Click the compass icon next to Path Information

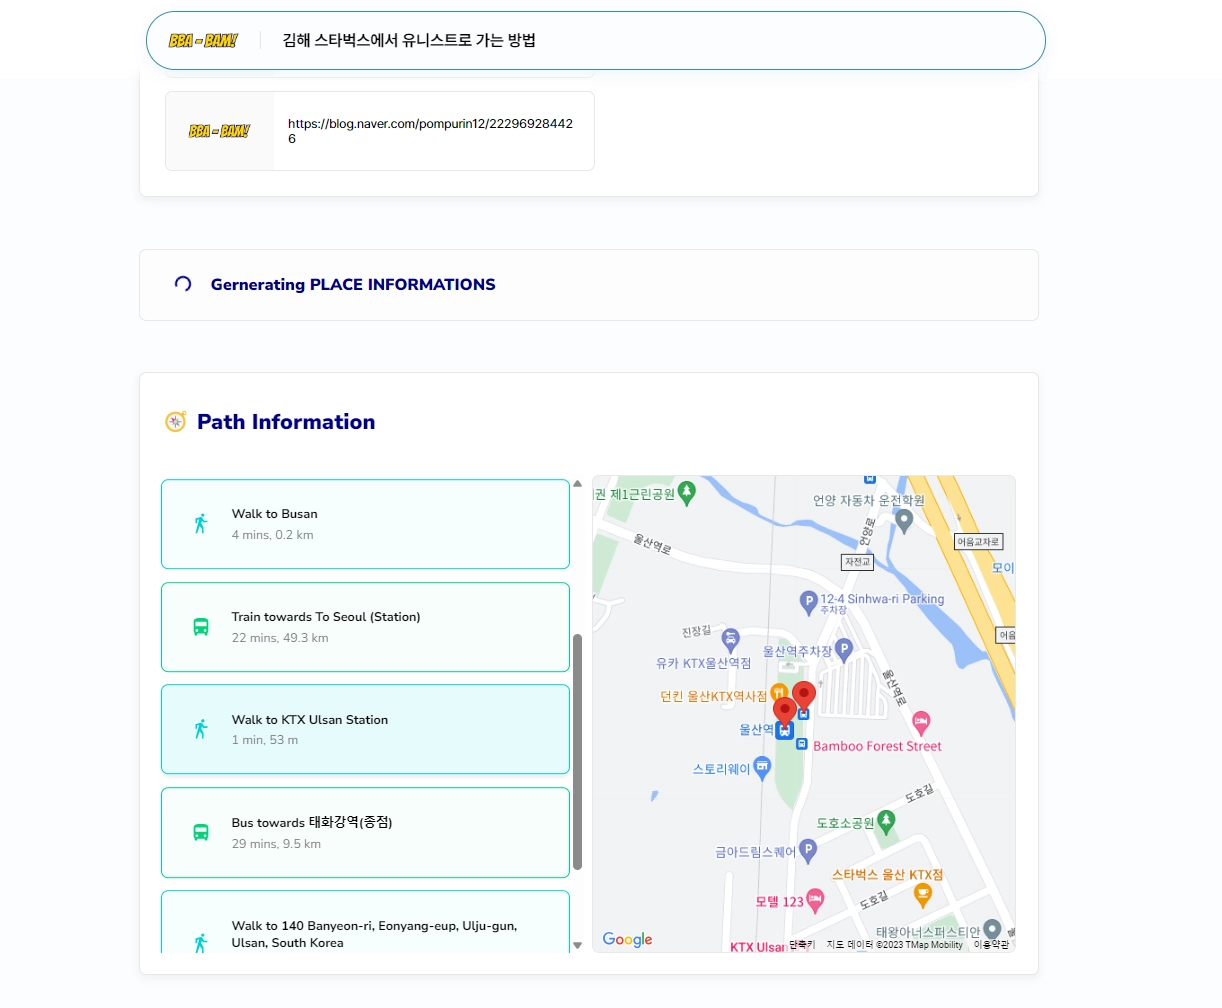pos(176,422)
